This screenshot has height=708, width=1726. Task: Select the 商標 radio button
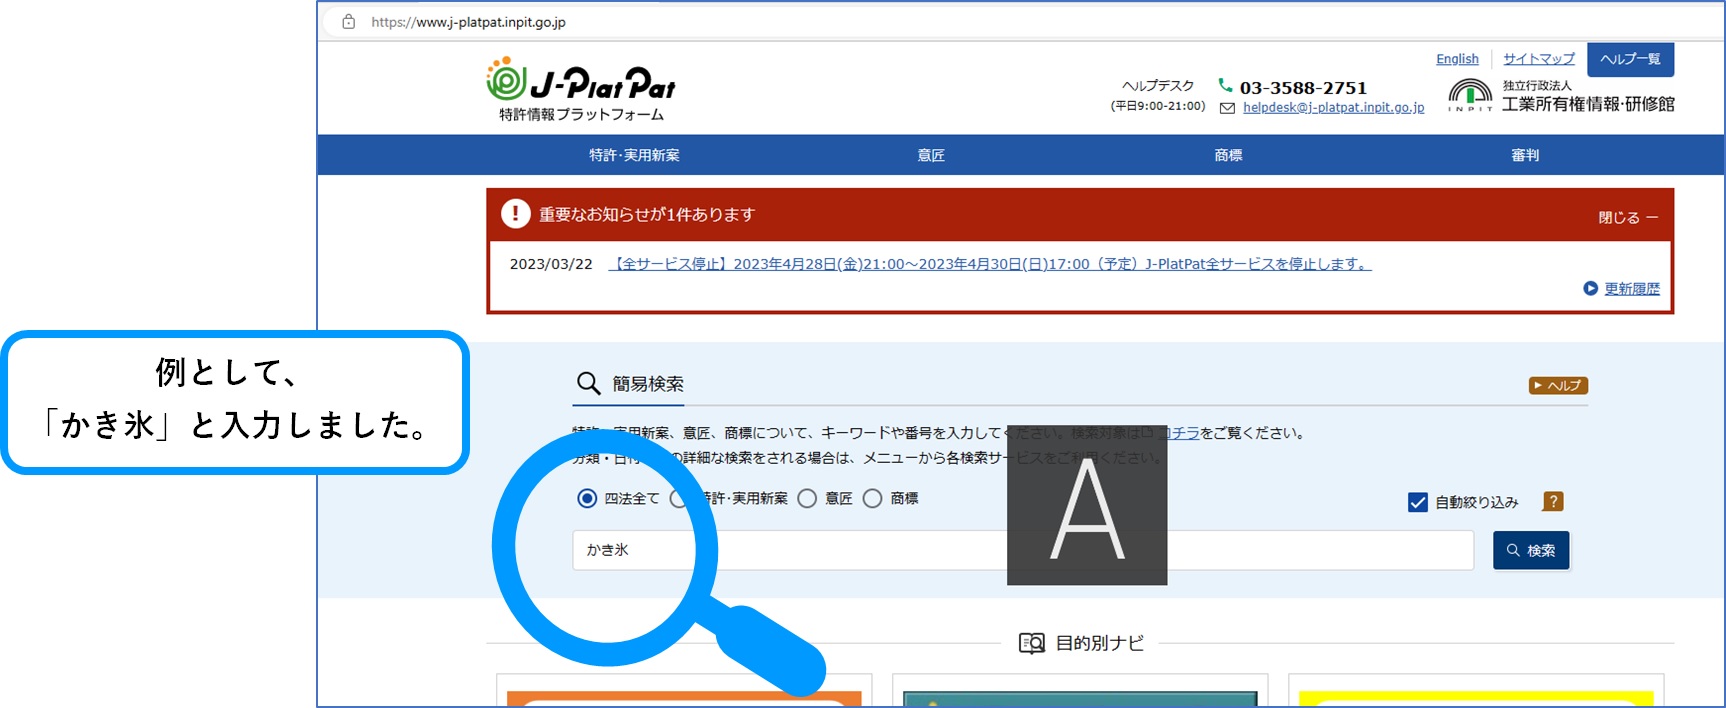coord(872,498)
